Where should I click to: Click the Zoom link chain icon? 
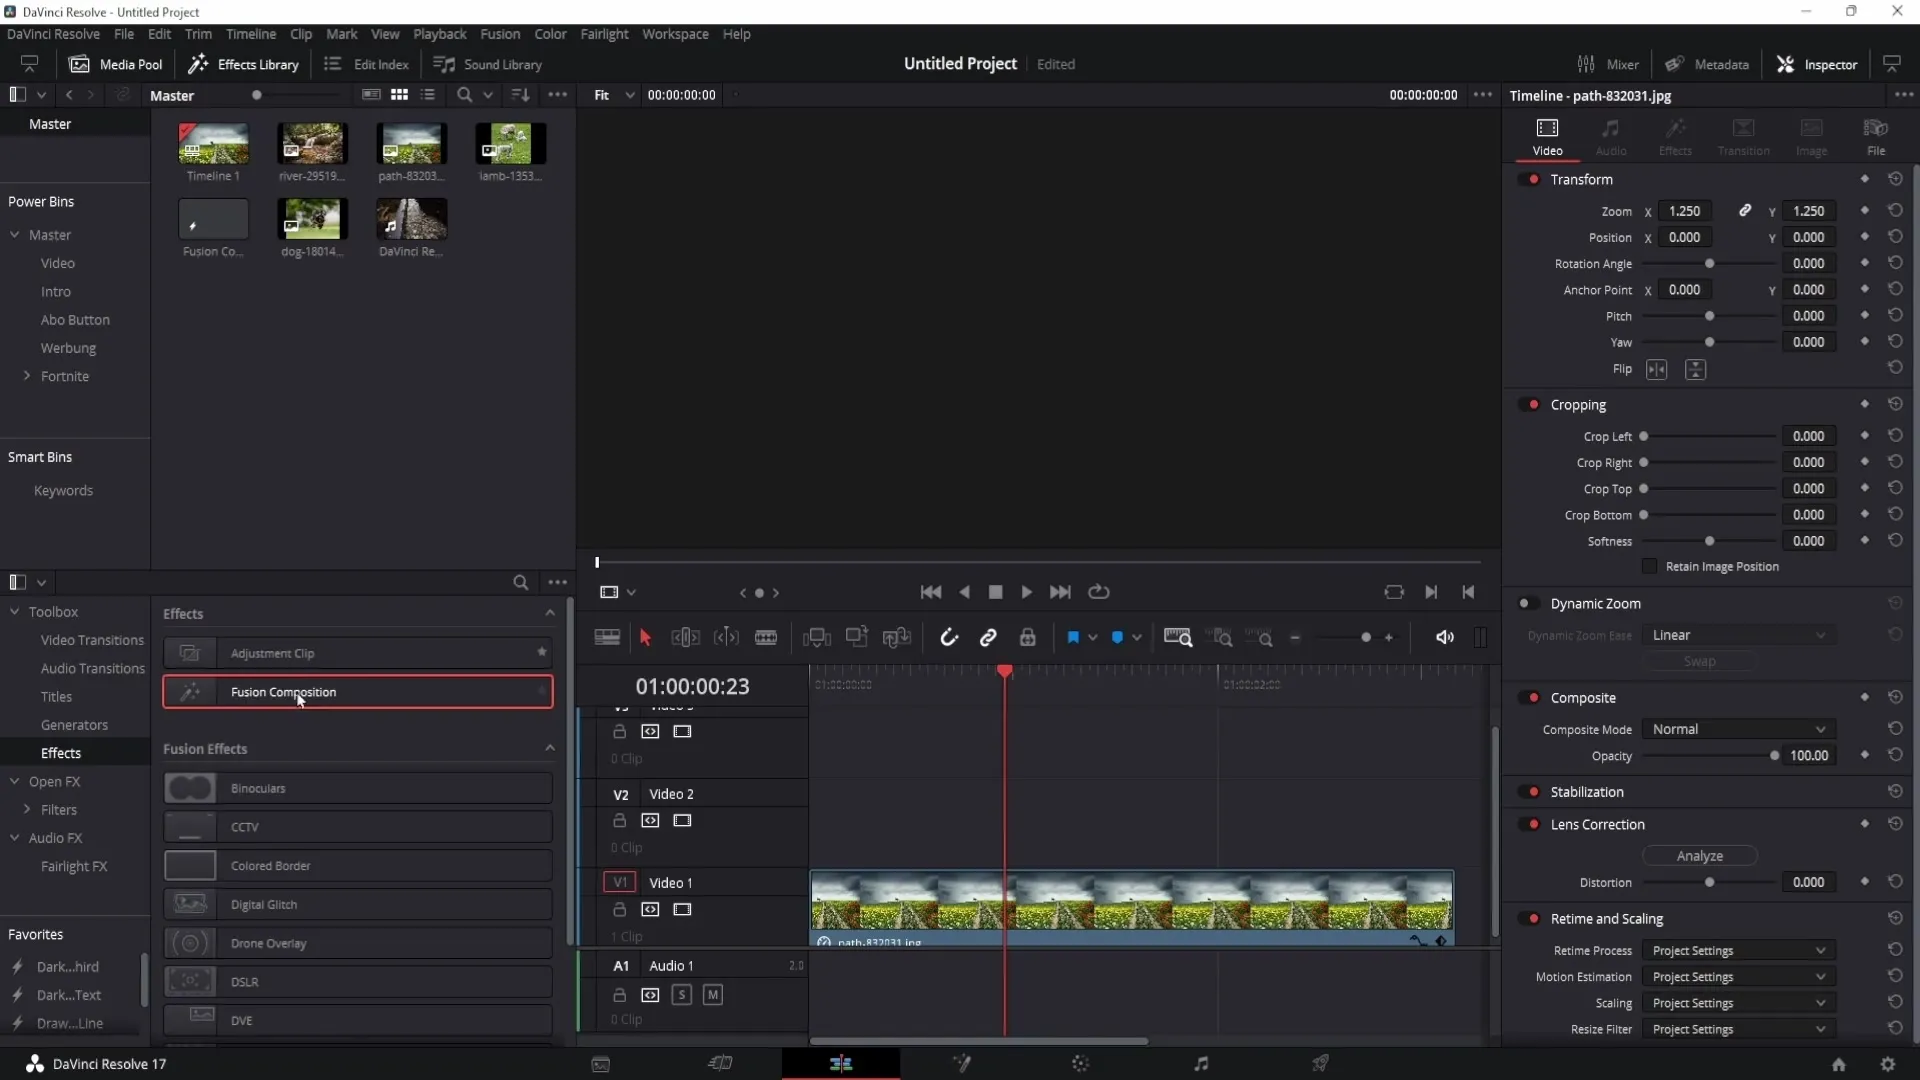point(1744,211)
